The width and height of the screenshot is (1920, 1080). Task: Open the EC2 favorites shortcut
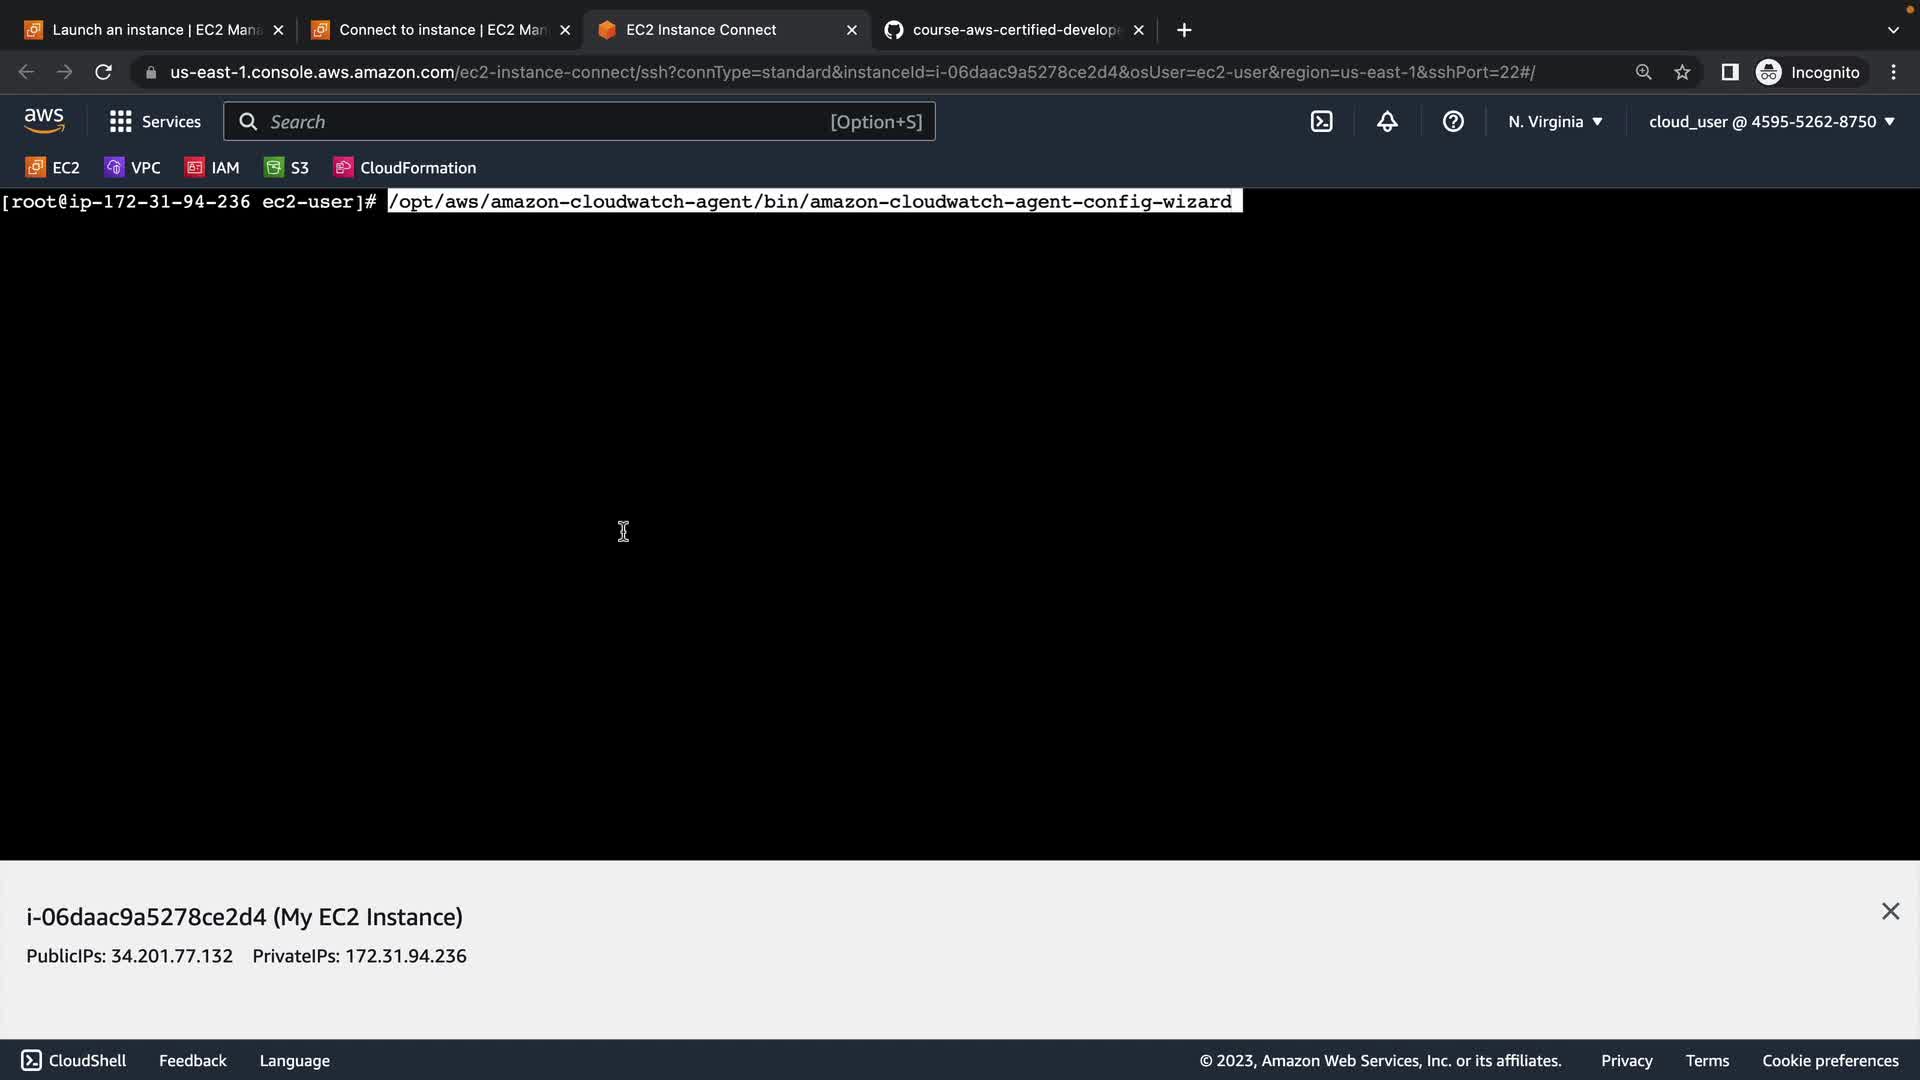pos(53,168)
